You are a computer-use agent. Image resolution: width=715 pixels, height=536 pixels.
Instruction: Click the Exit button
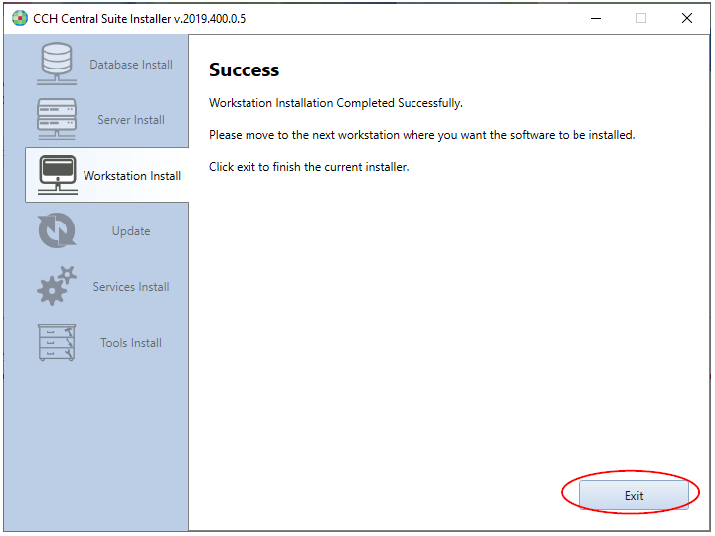tap(633, 495)
